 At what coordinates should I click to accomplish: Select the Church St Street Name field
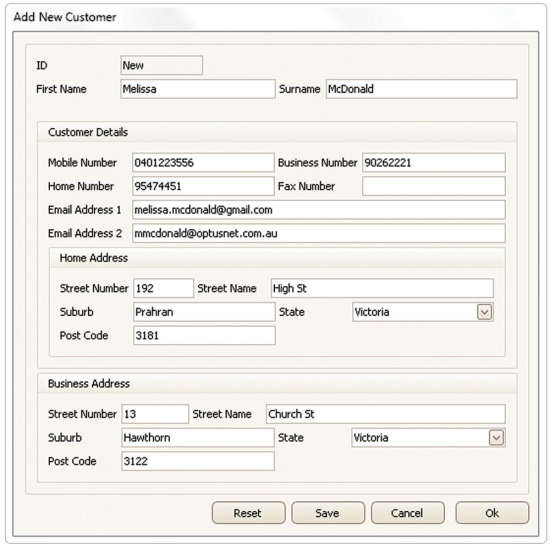pyautogui.click(x=386, y=414)
